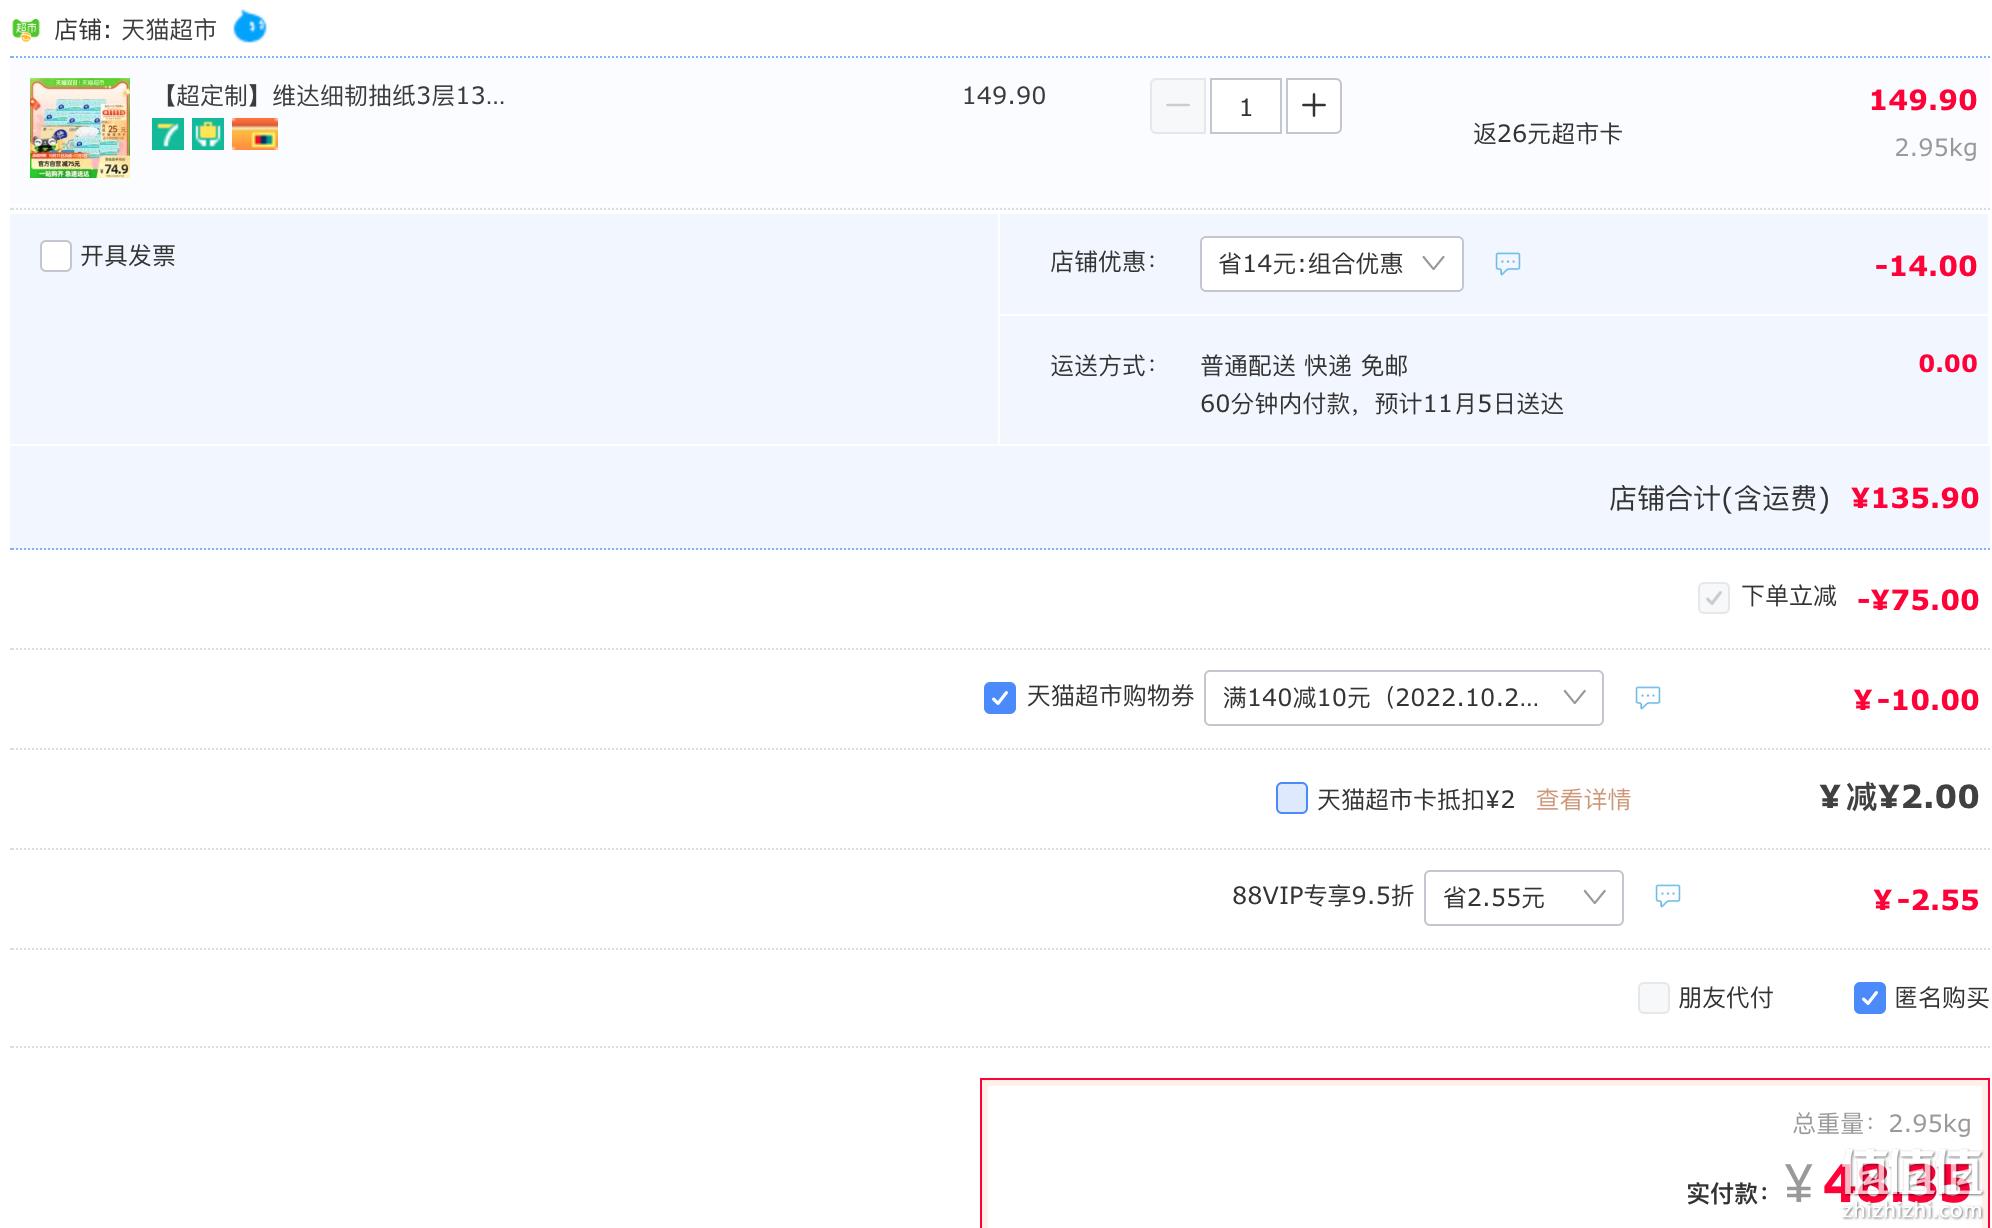The height and width of the screenshot is (1228, 1992).
Task: Click the -14.00 store discount amount
Action: tap(1926, 266)
